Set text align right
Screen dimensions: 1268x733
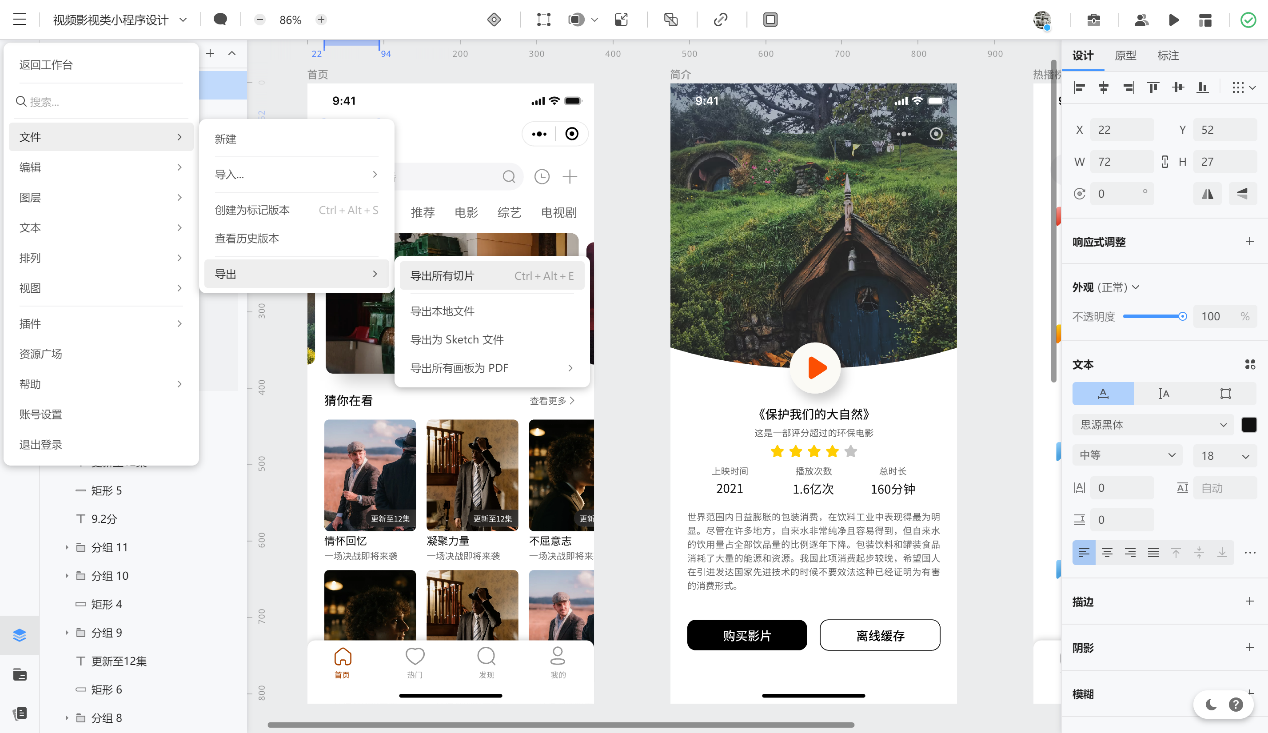click(x=1130, y=552)
